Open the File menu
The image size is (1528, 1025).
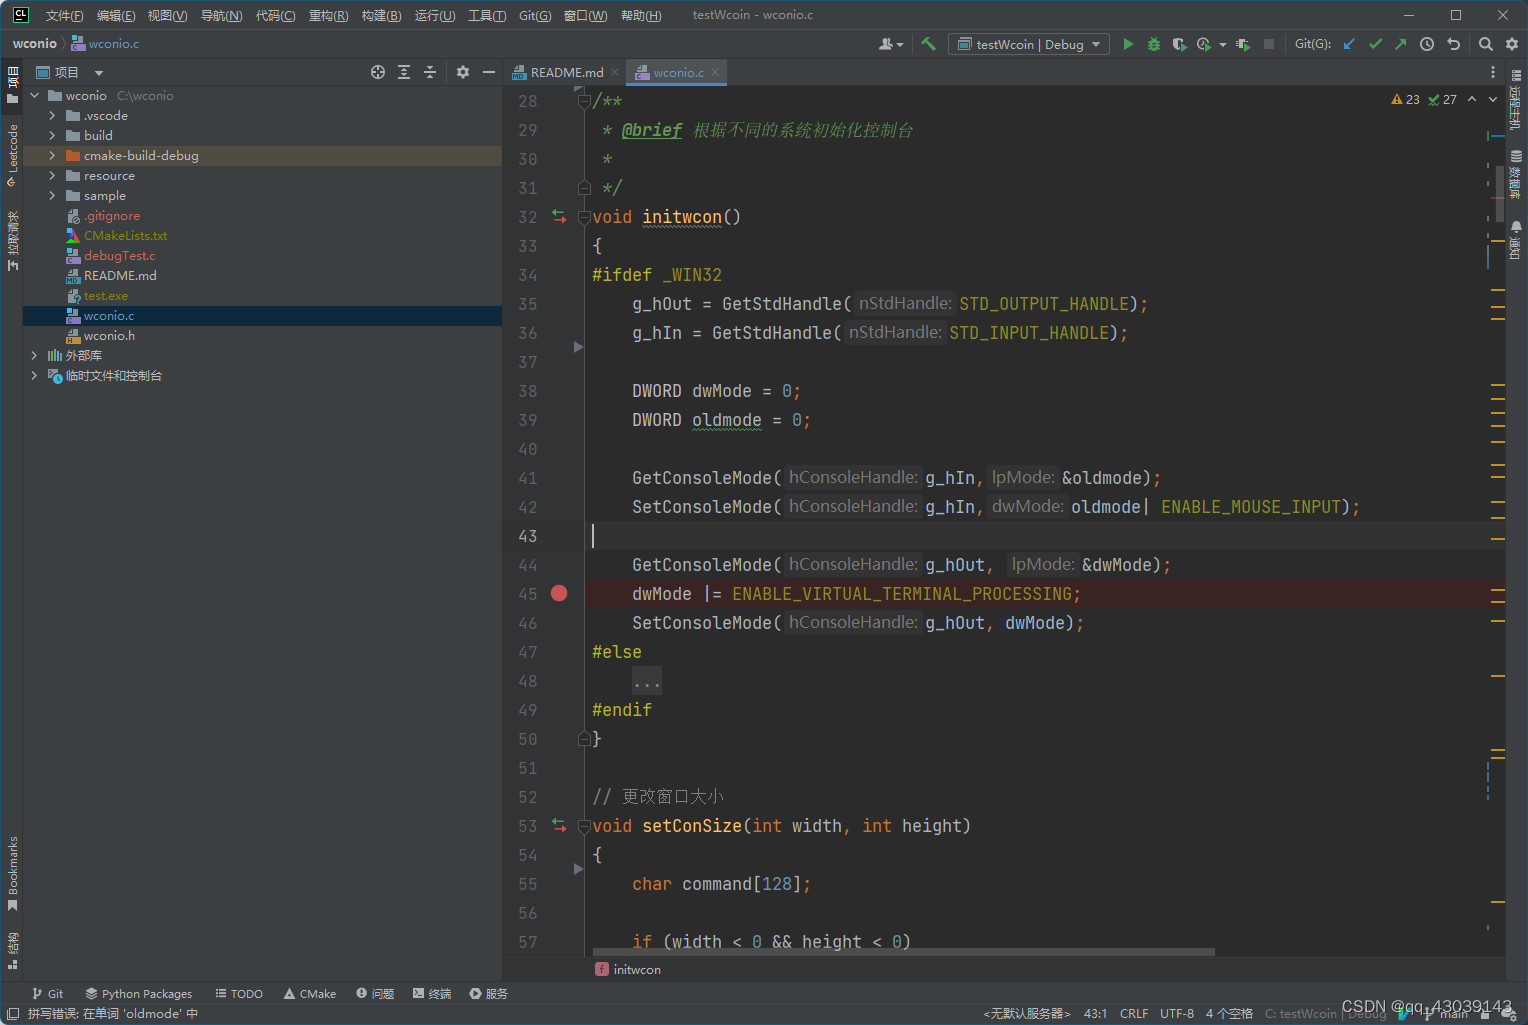click(64, 15)
